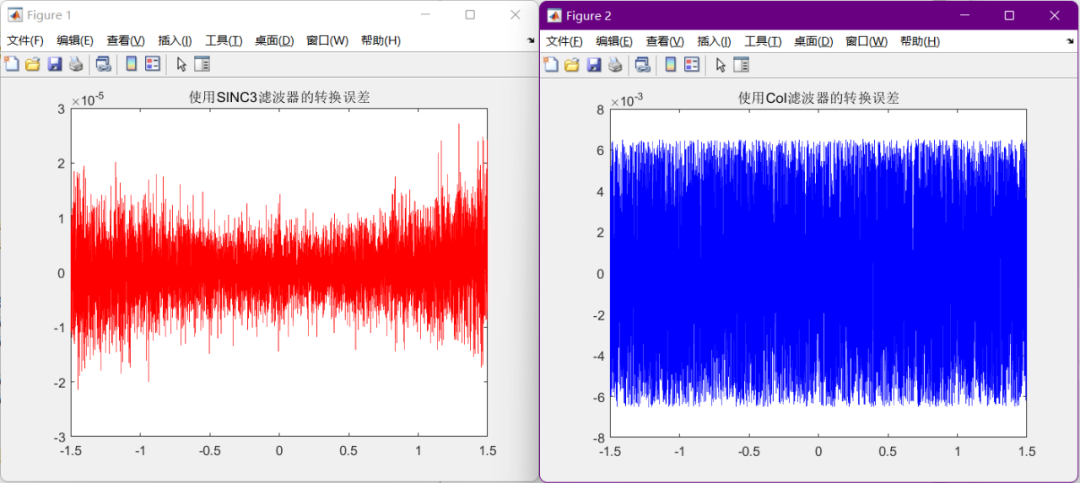Click MATLAB logo icon in Figure 1 title bar
Viewport: 1080px width, 483px height.
14,15
